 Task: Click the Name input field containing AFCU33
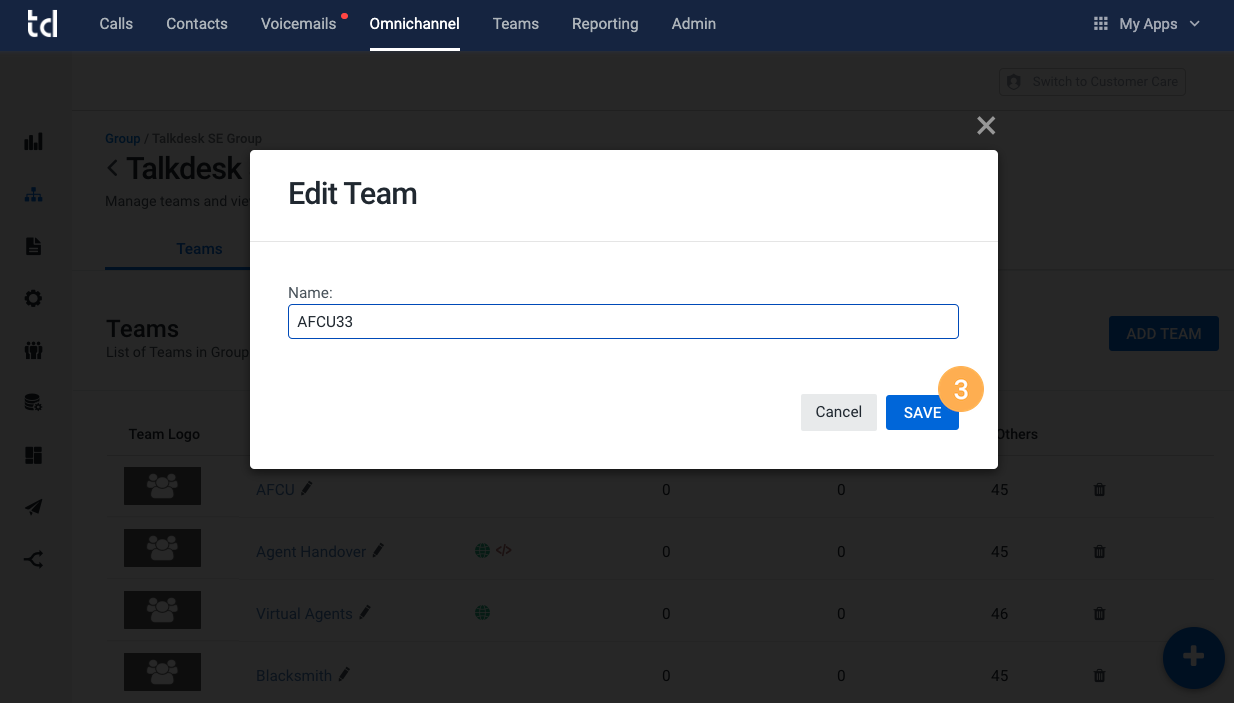[x=623, y=322]
